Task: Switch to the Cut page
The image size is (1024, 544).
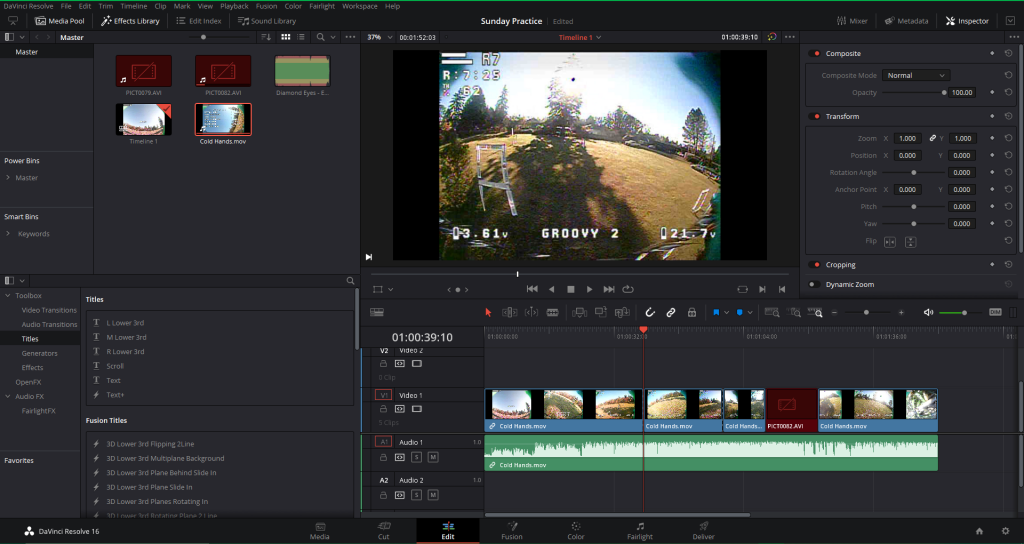Action: coord(383,531)
